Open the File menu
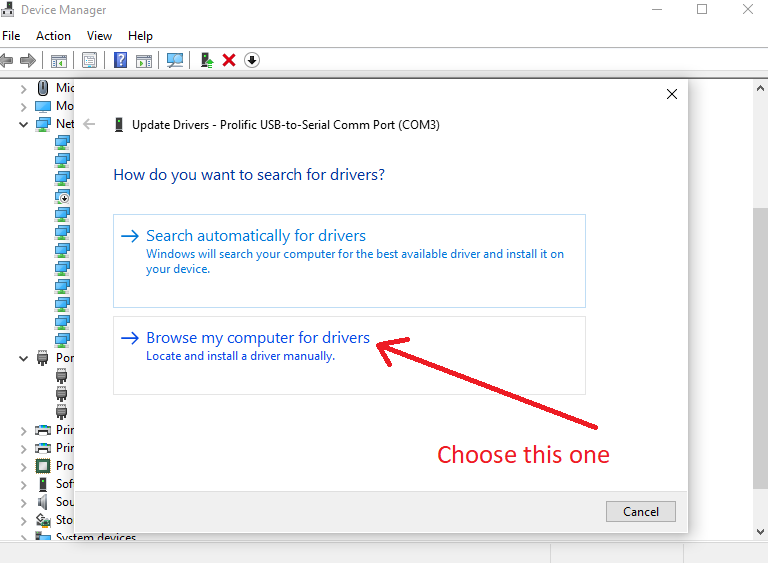The height and width of the screenshot is (563, 768). (x=11, y=35)
